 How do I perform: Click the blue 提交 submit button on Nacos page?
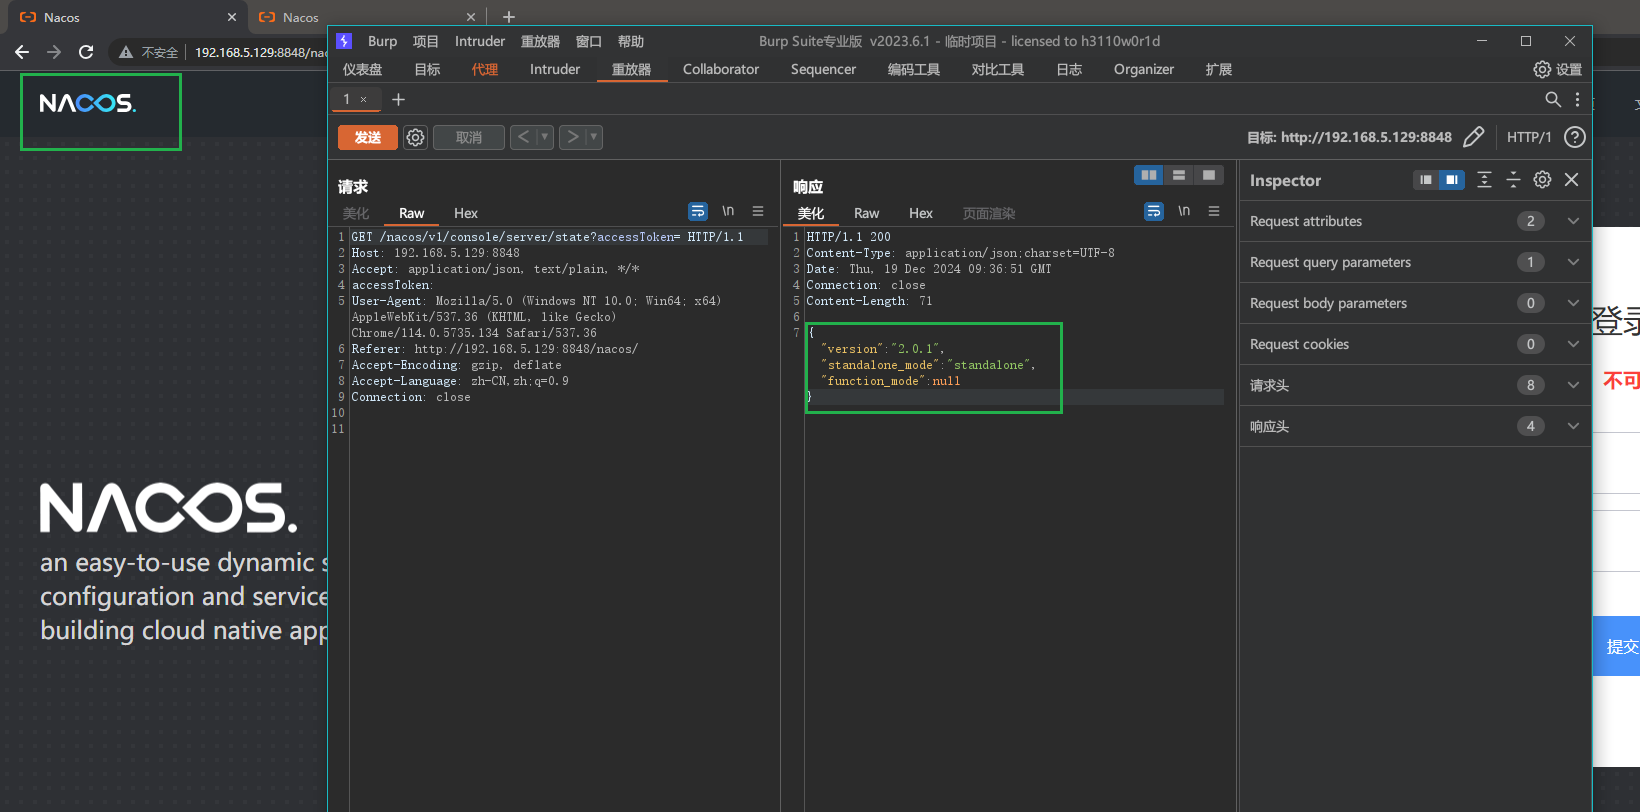pos(1616,646)
